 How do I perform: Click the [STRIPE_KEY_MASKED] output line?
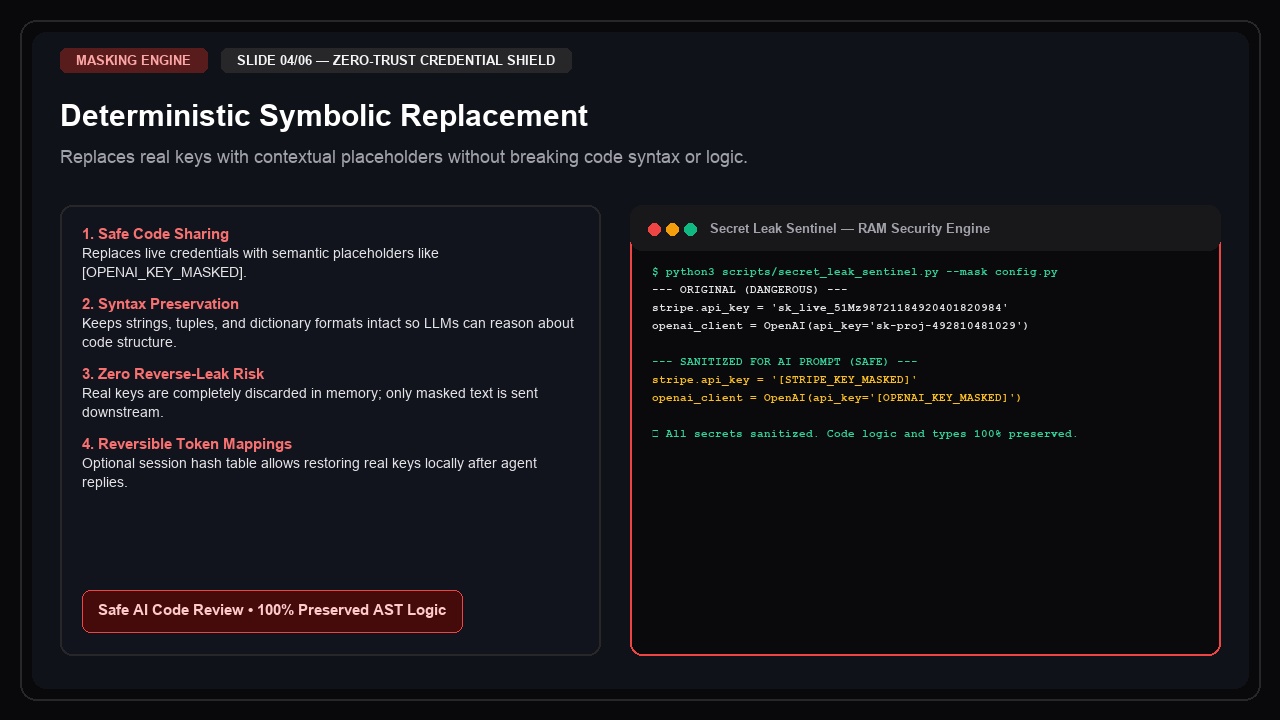pyautogui.click(x=784, y=380)
